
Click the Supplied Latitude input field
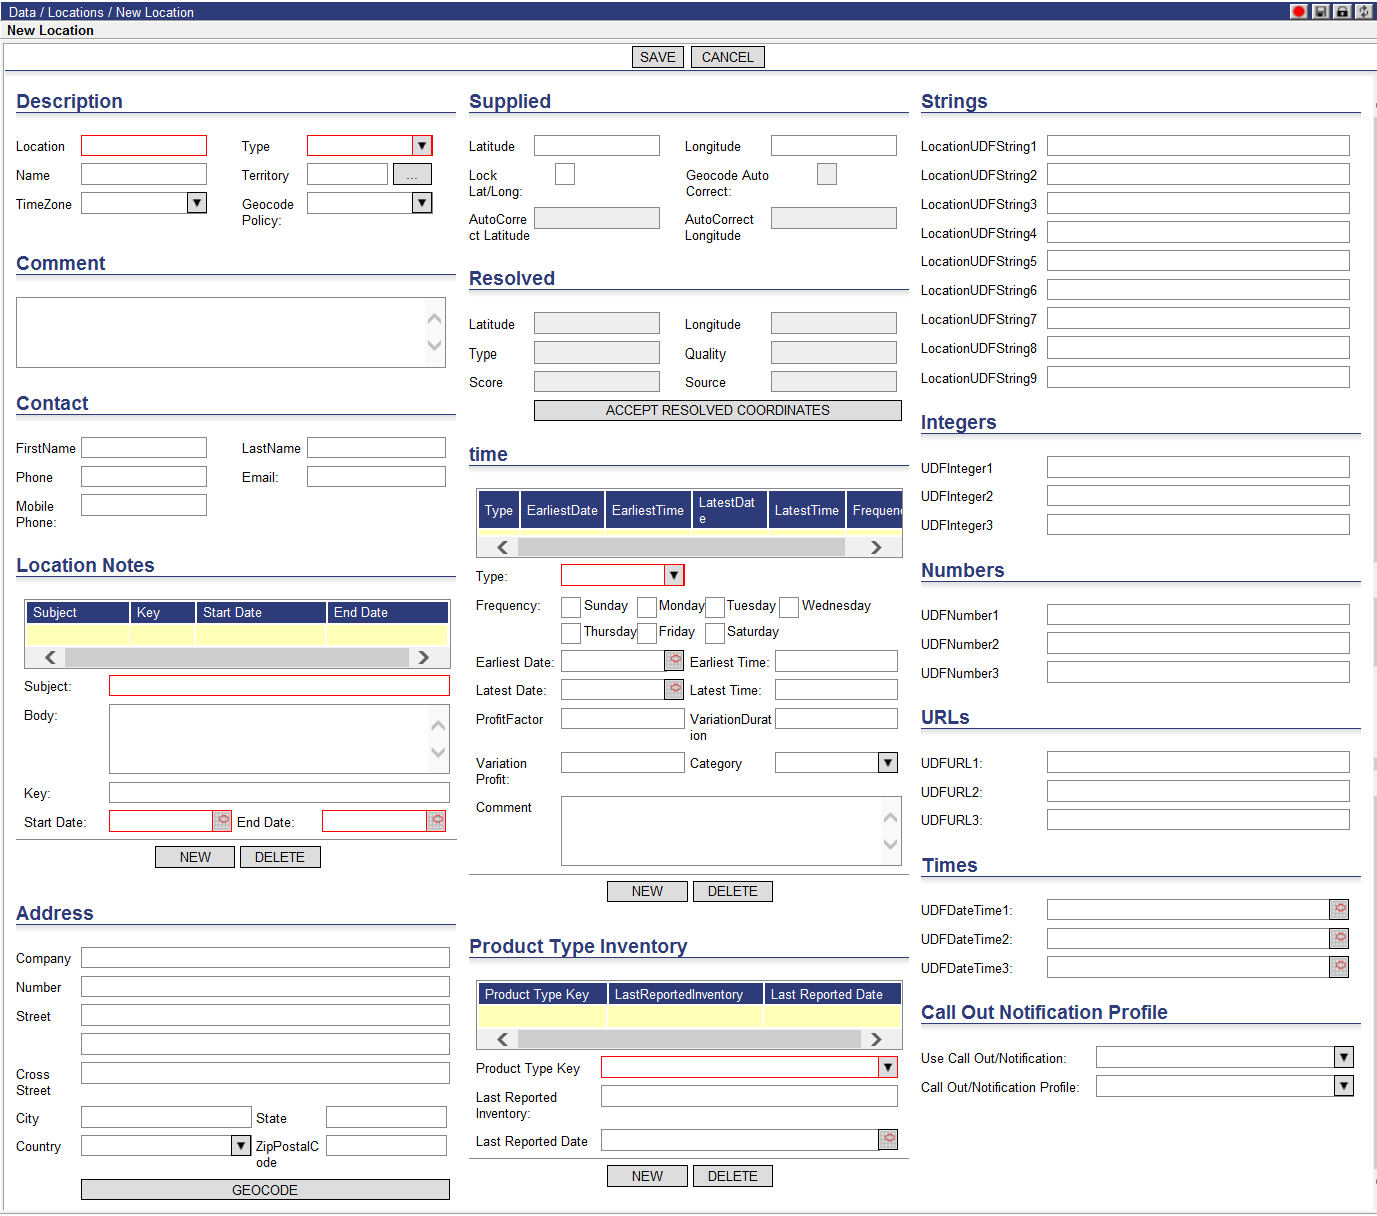click(597, 145)
